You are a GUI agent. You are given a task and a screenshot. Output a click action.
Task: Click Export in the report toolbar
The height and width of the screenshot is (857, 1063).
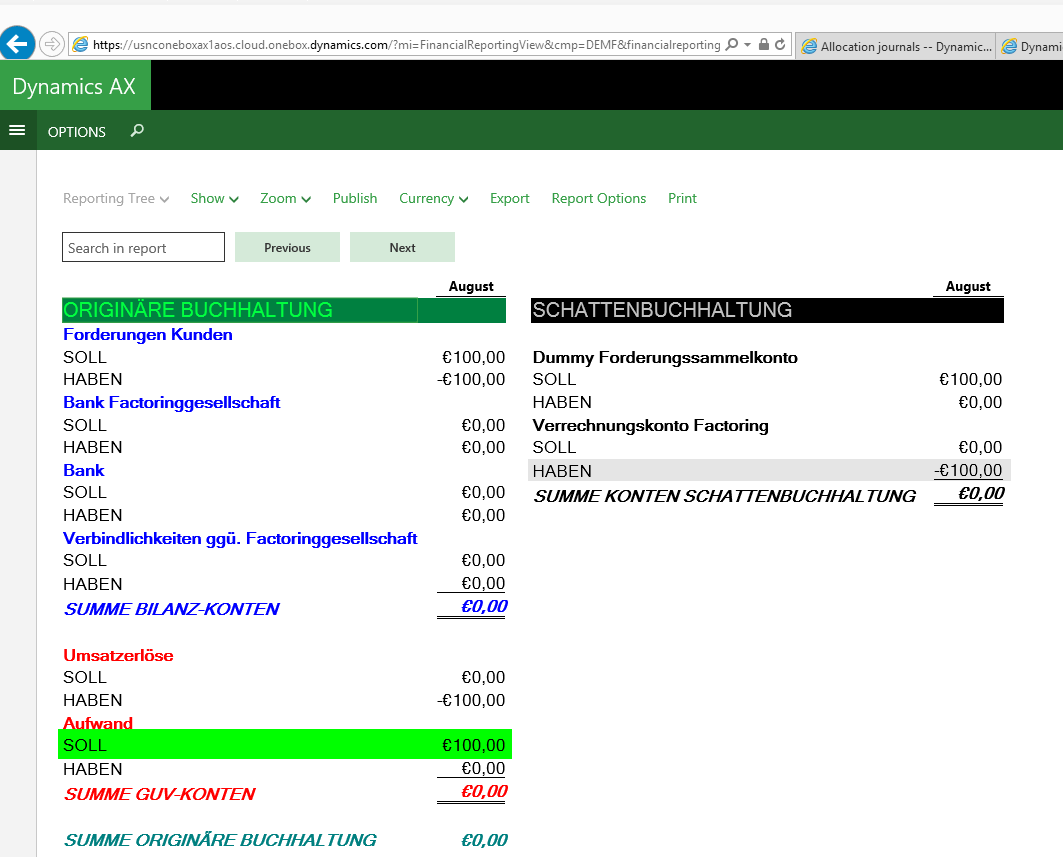click(509, 199)
